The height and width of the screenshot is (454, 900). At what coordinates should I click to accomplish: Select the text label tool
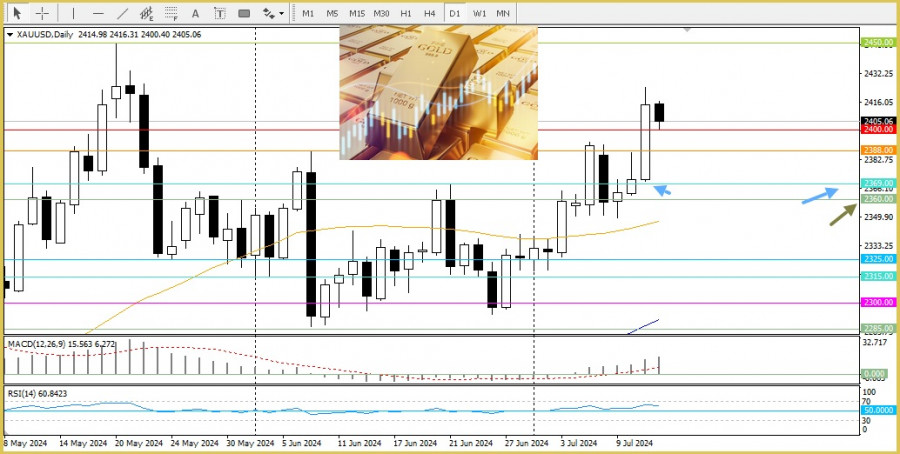click(219, 13)
